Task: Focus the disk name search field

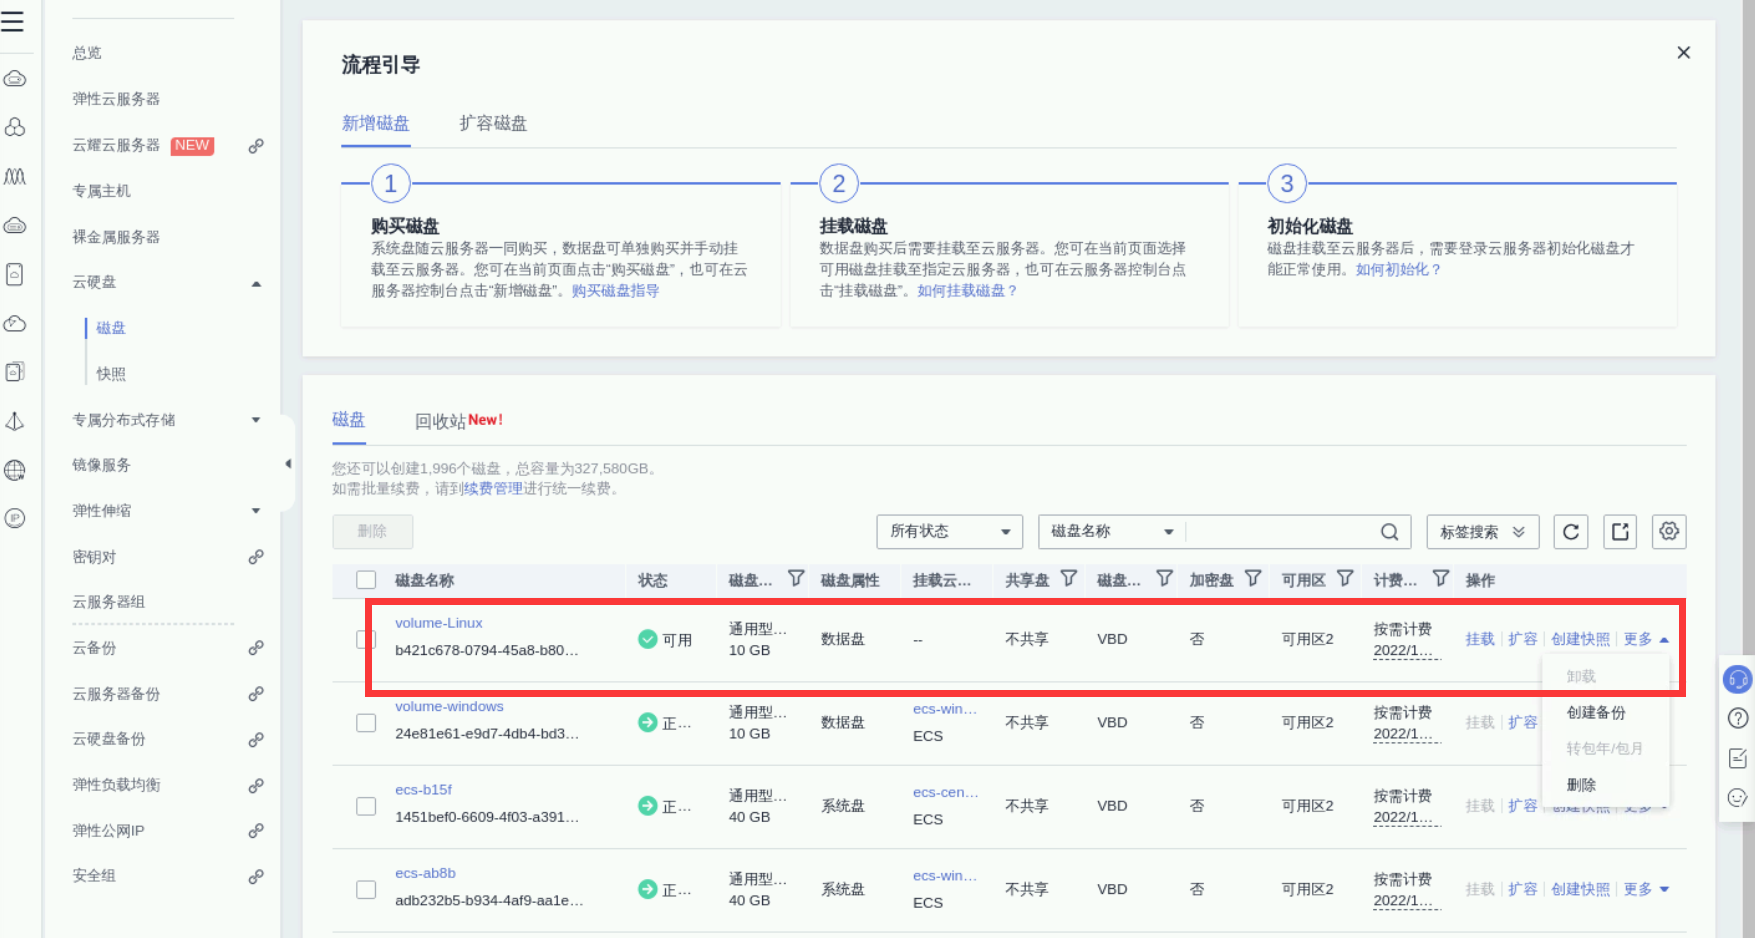Action: (1281, 532)
